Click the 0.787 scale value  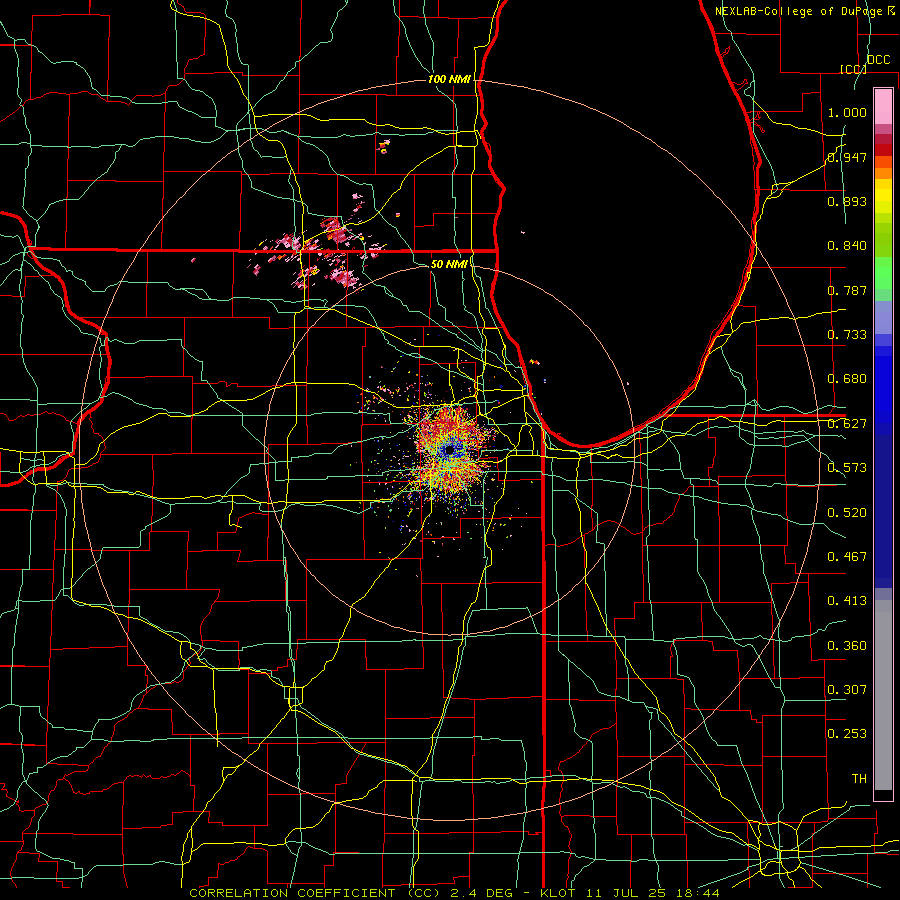click(x=847, y=290)
